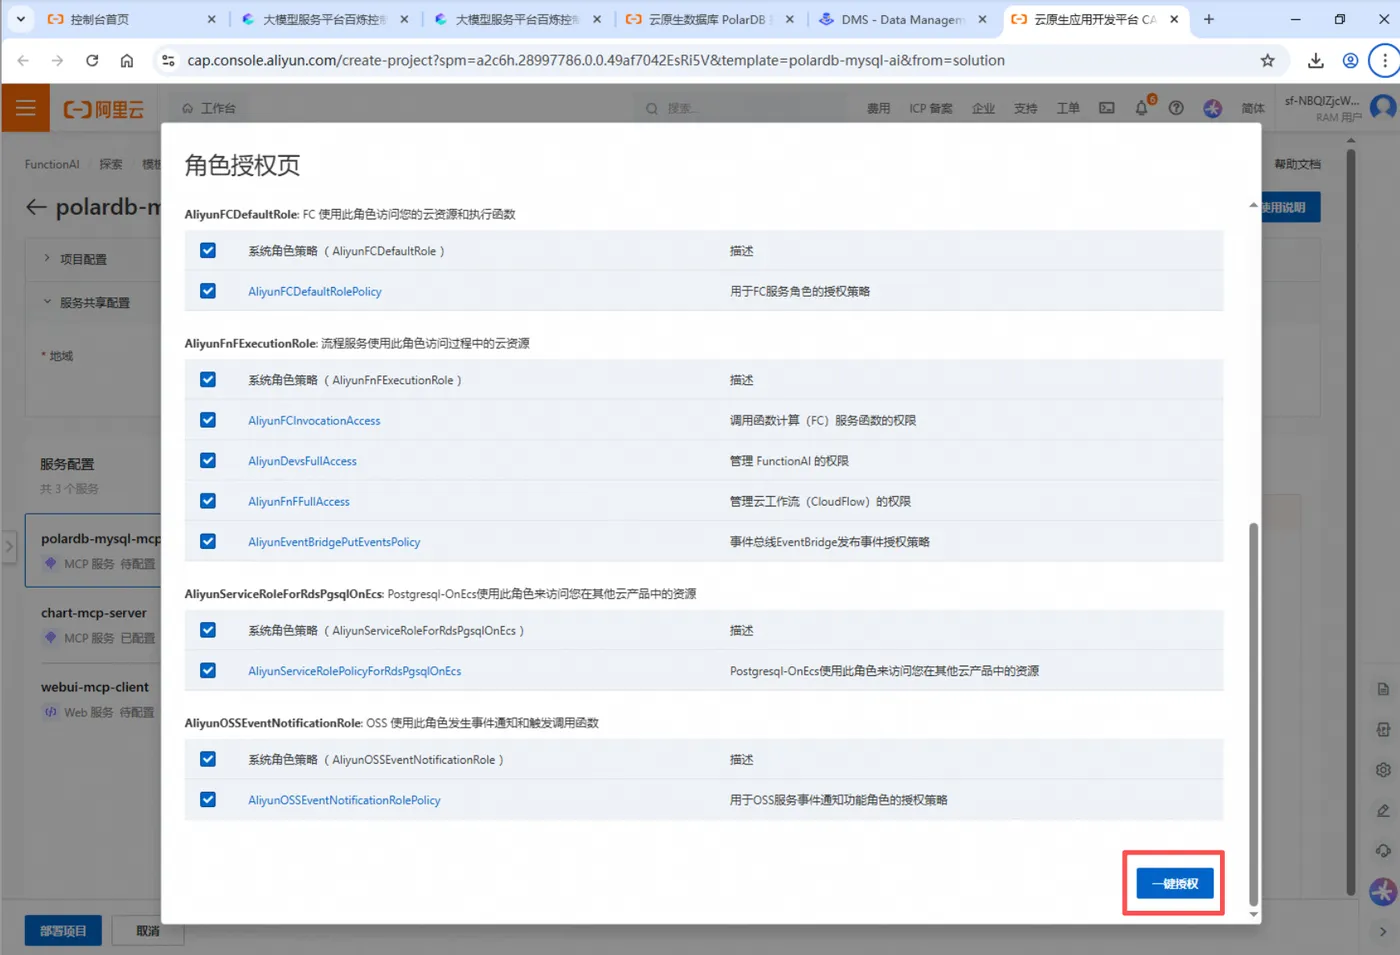Image resolution: width=1400 pixels, height=955 pixels.
Task: Open ICP 备案 menu in header
Action: click(x=930, y=108)
